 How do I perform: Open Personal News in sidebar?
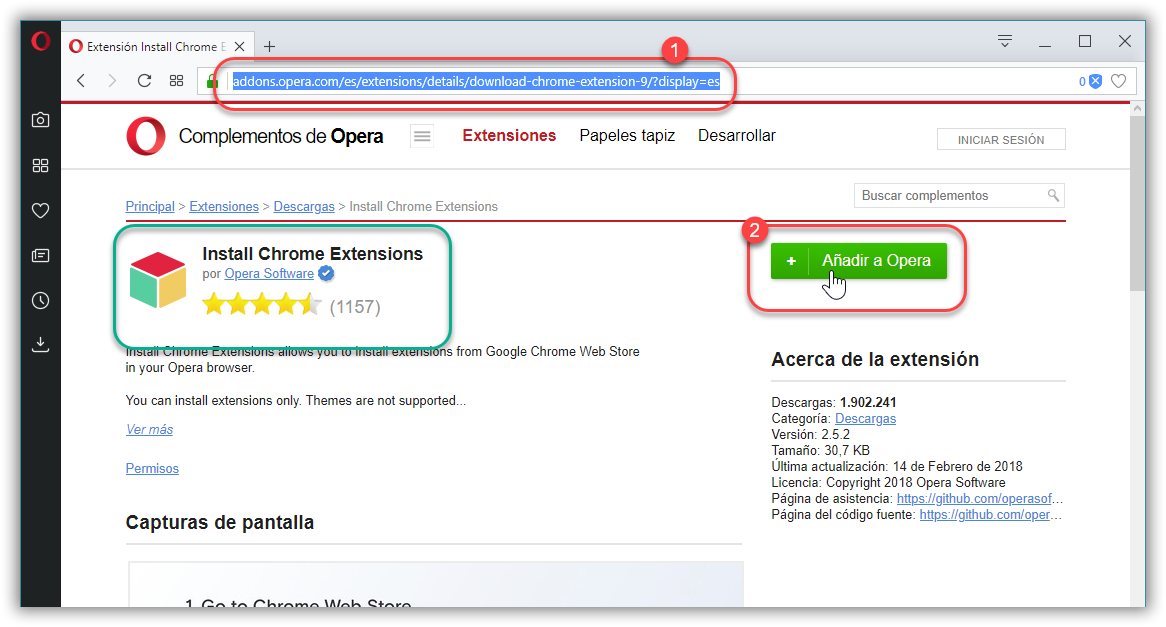[40, 256]
